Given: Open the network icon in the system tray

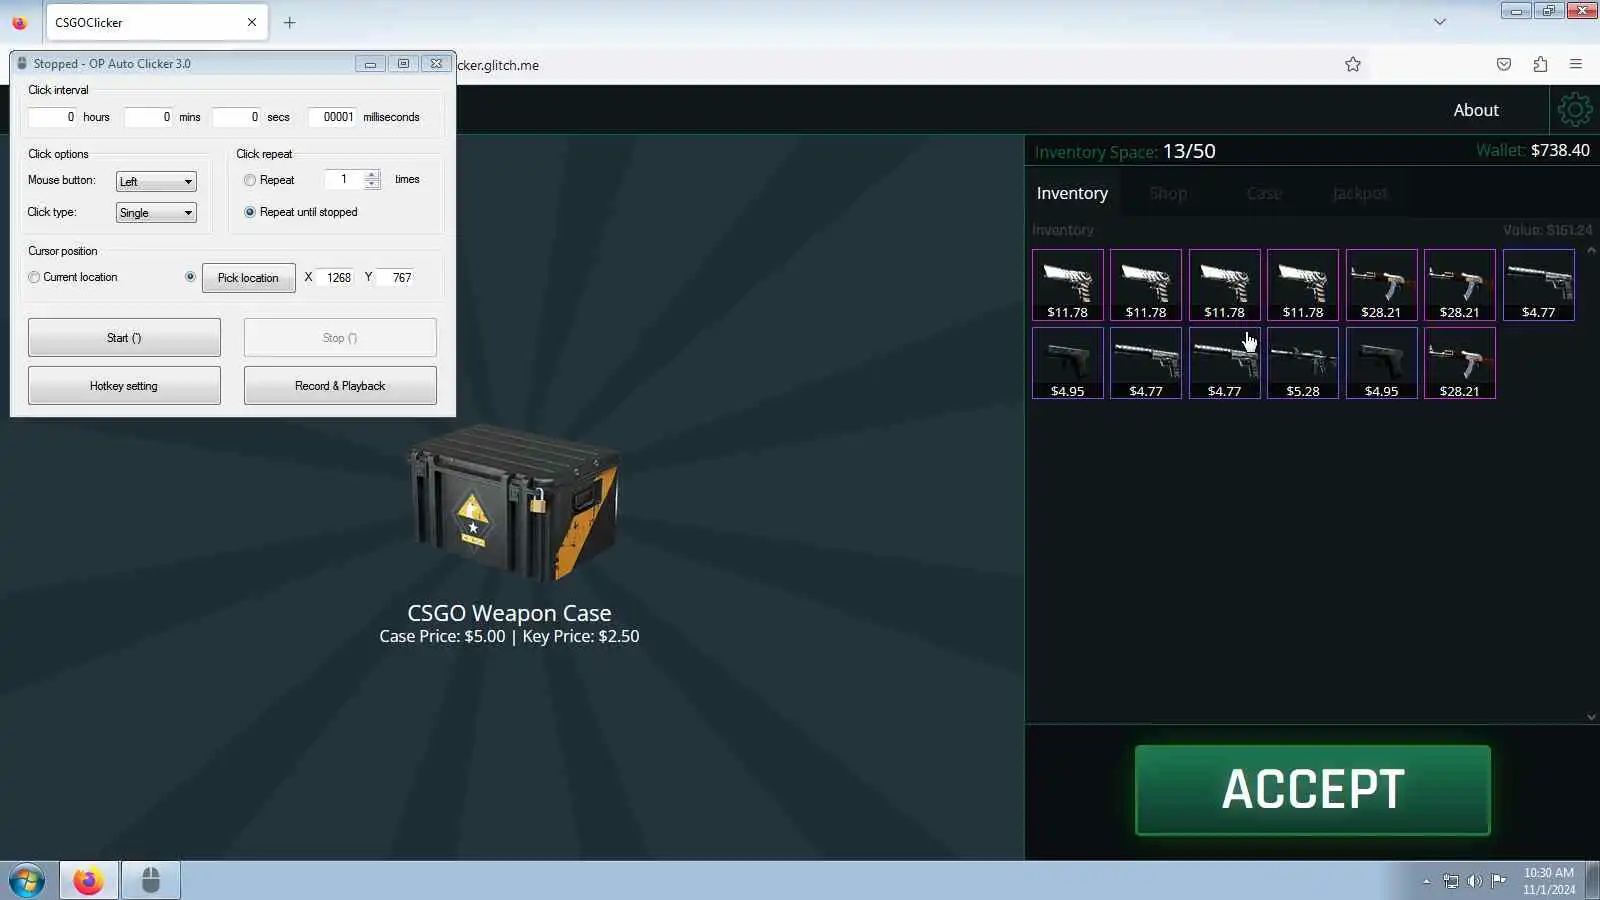Looking at the screenshot, I should pos(1451,881).
